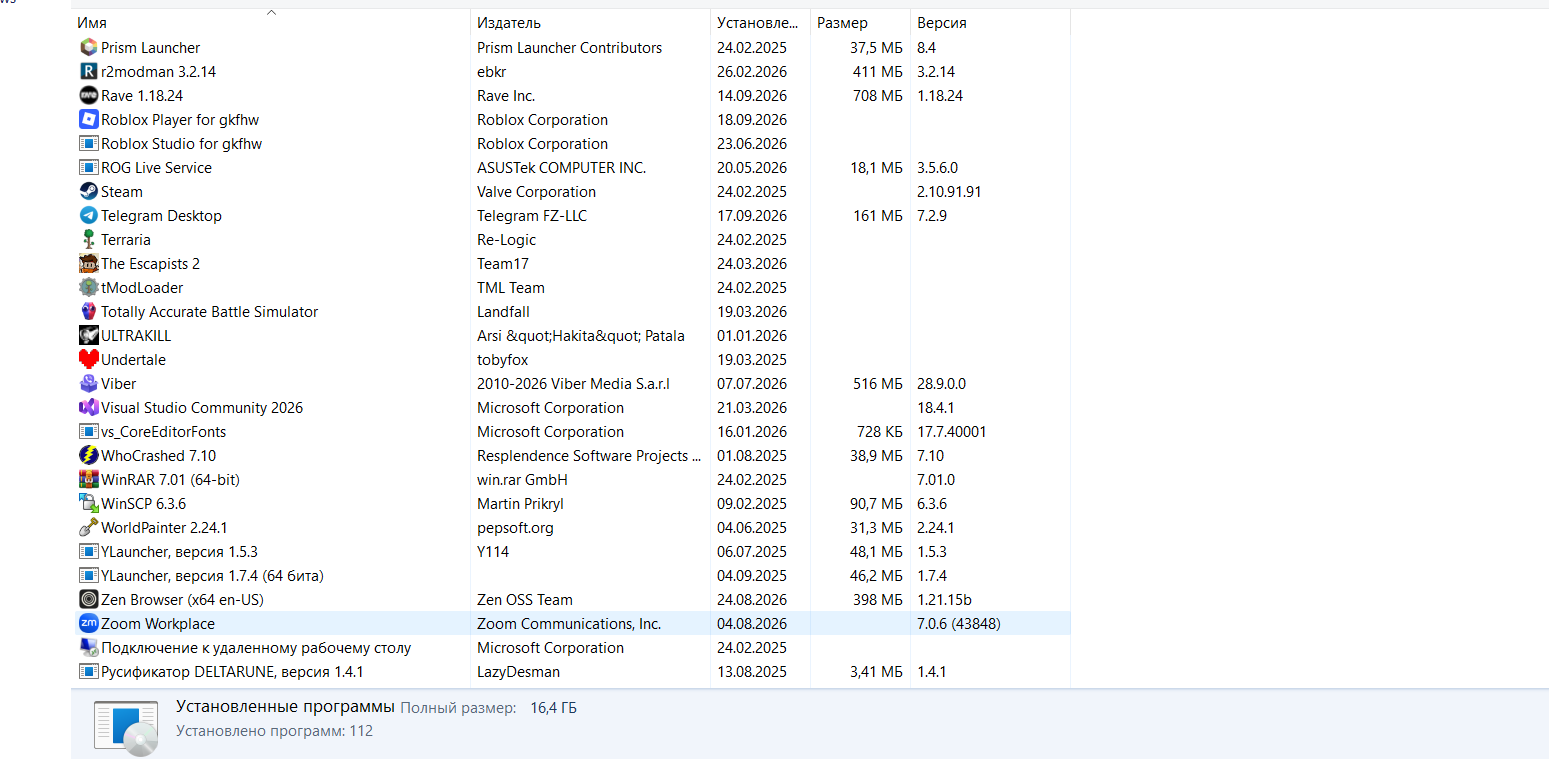The width and height of the screenshot is (1549, 759).
Task: Select the WinSCP 6.3.6 icon
Action: 88,503
